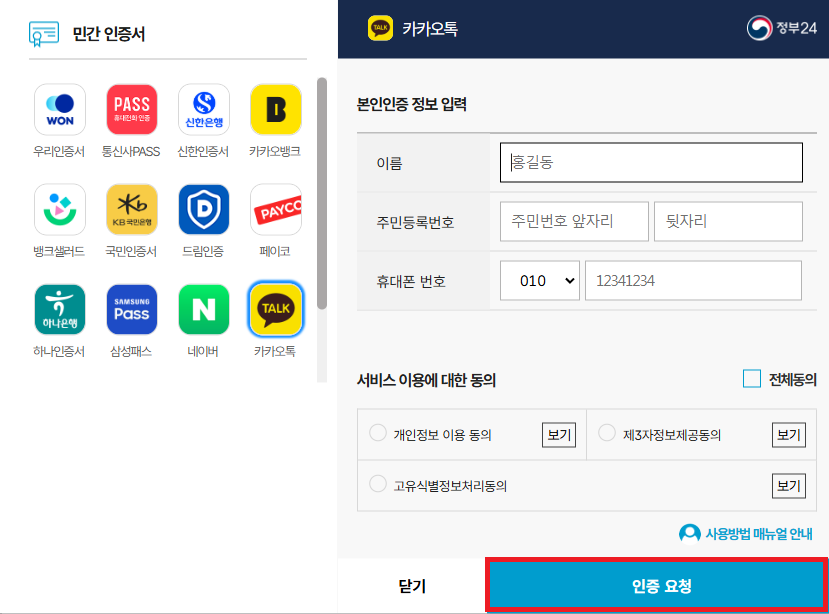Click the 신한인증서 label
This screenshot has width=829, height=614.
pyautogui.click(x=203, y=151)
